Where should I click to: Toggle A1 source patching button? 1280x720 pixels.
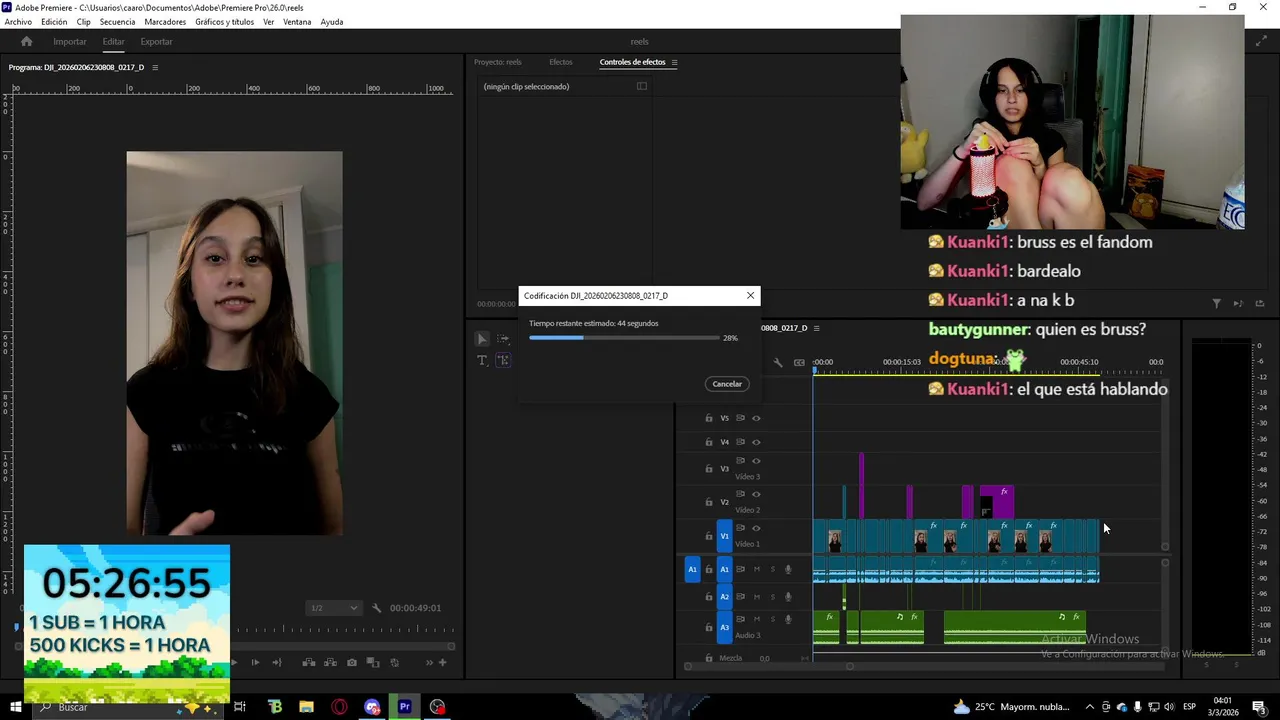[692, 569]
